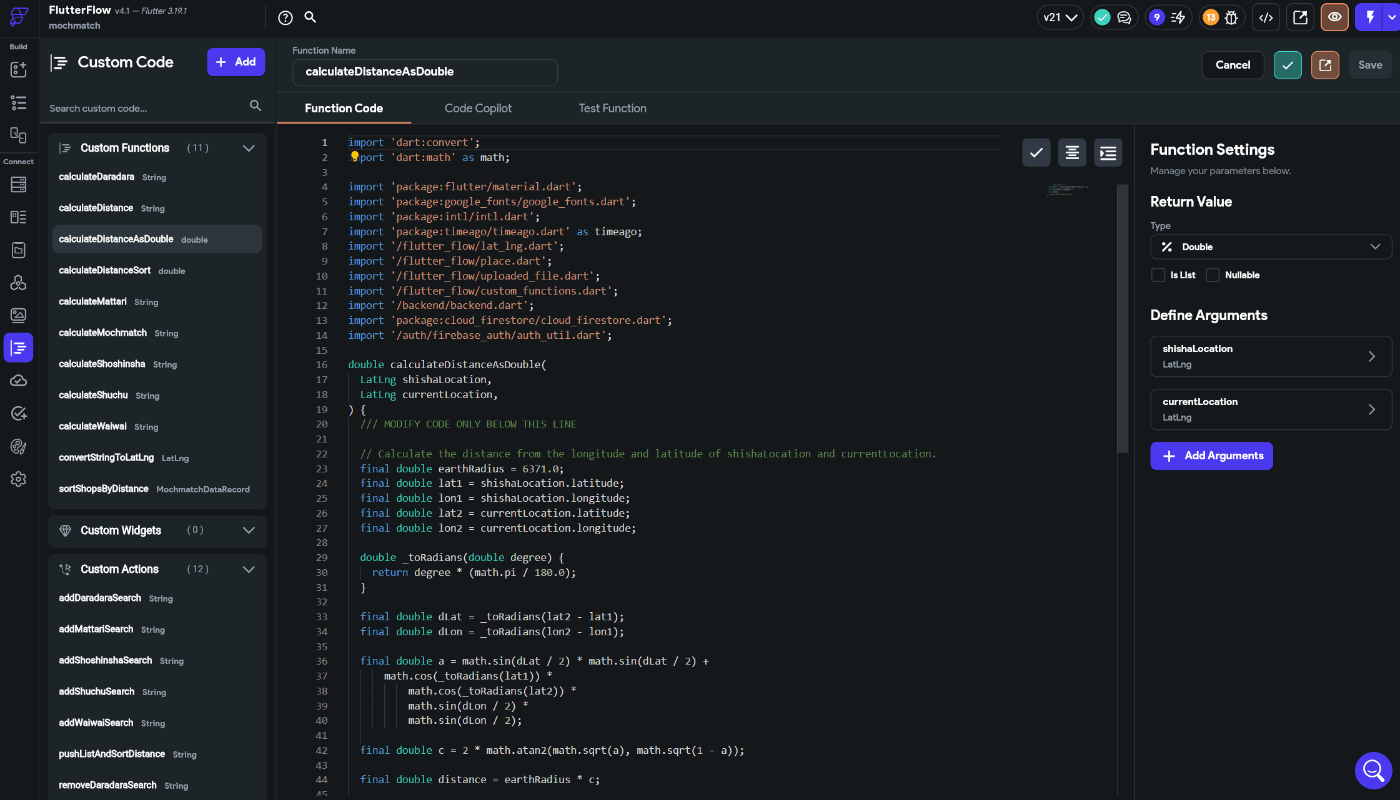Open the Cloud Functions icon in left sidebar
The image size is (1400, 800).
(x=18, y=381)
